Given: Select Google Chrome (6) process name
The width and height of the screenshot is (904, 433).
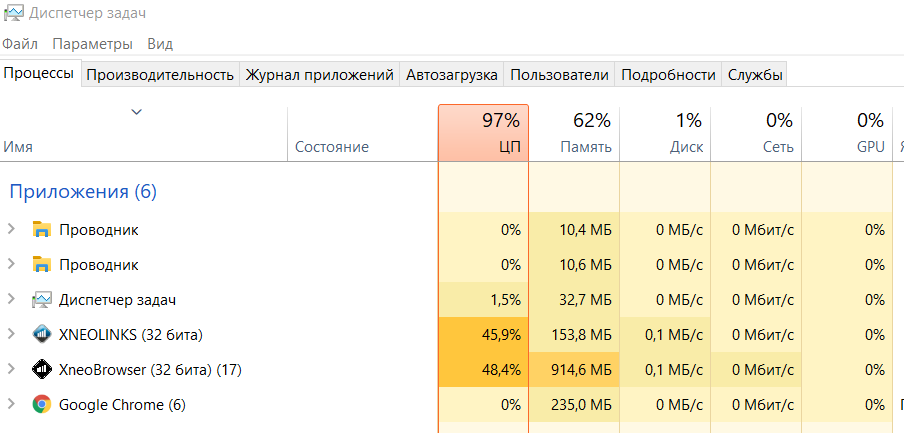Looking at the screenshot, I should click(122, 405).
